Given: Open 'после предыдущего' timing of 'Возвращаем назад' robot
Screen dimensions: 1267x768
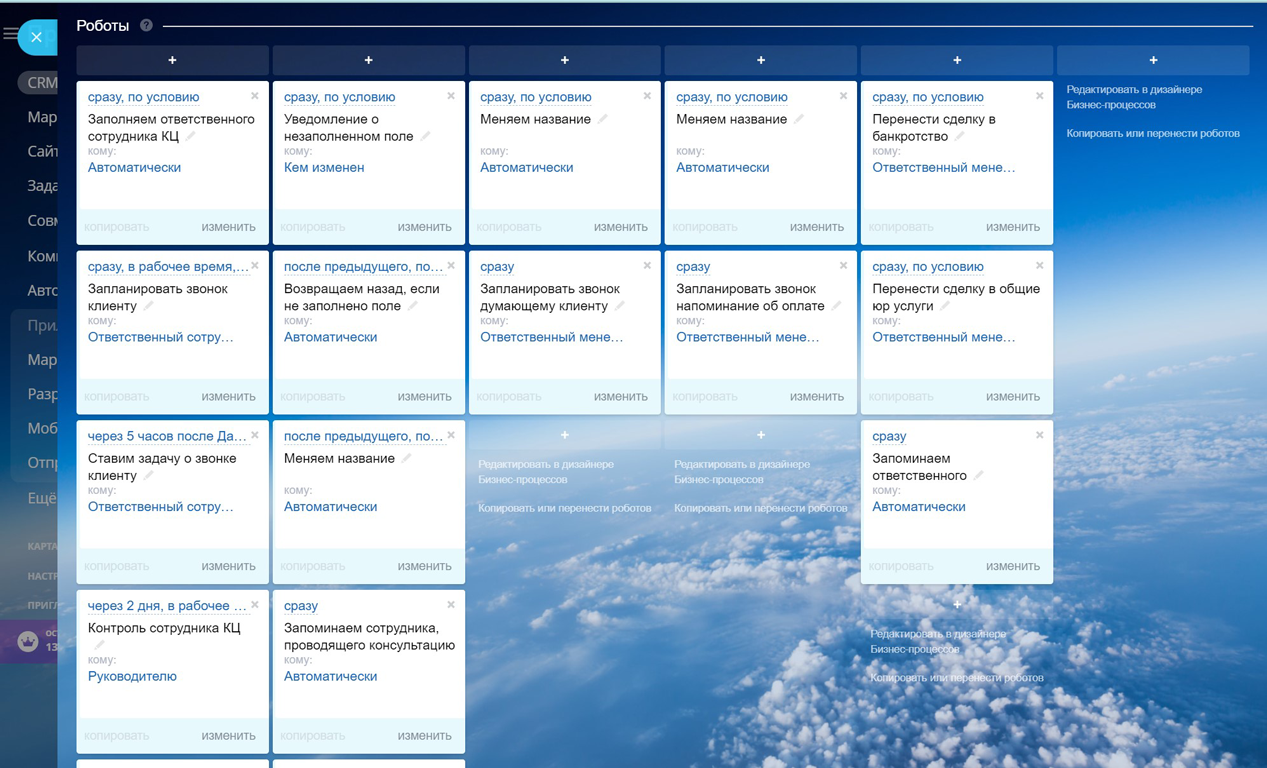Looking at the screenshot, I should point(363,267).
